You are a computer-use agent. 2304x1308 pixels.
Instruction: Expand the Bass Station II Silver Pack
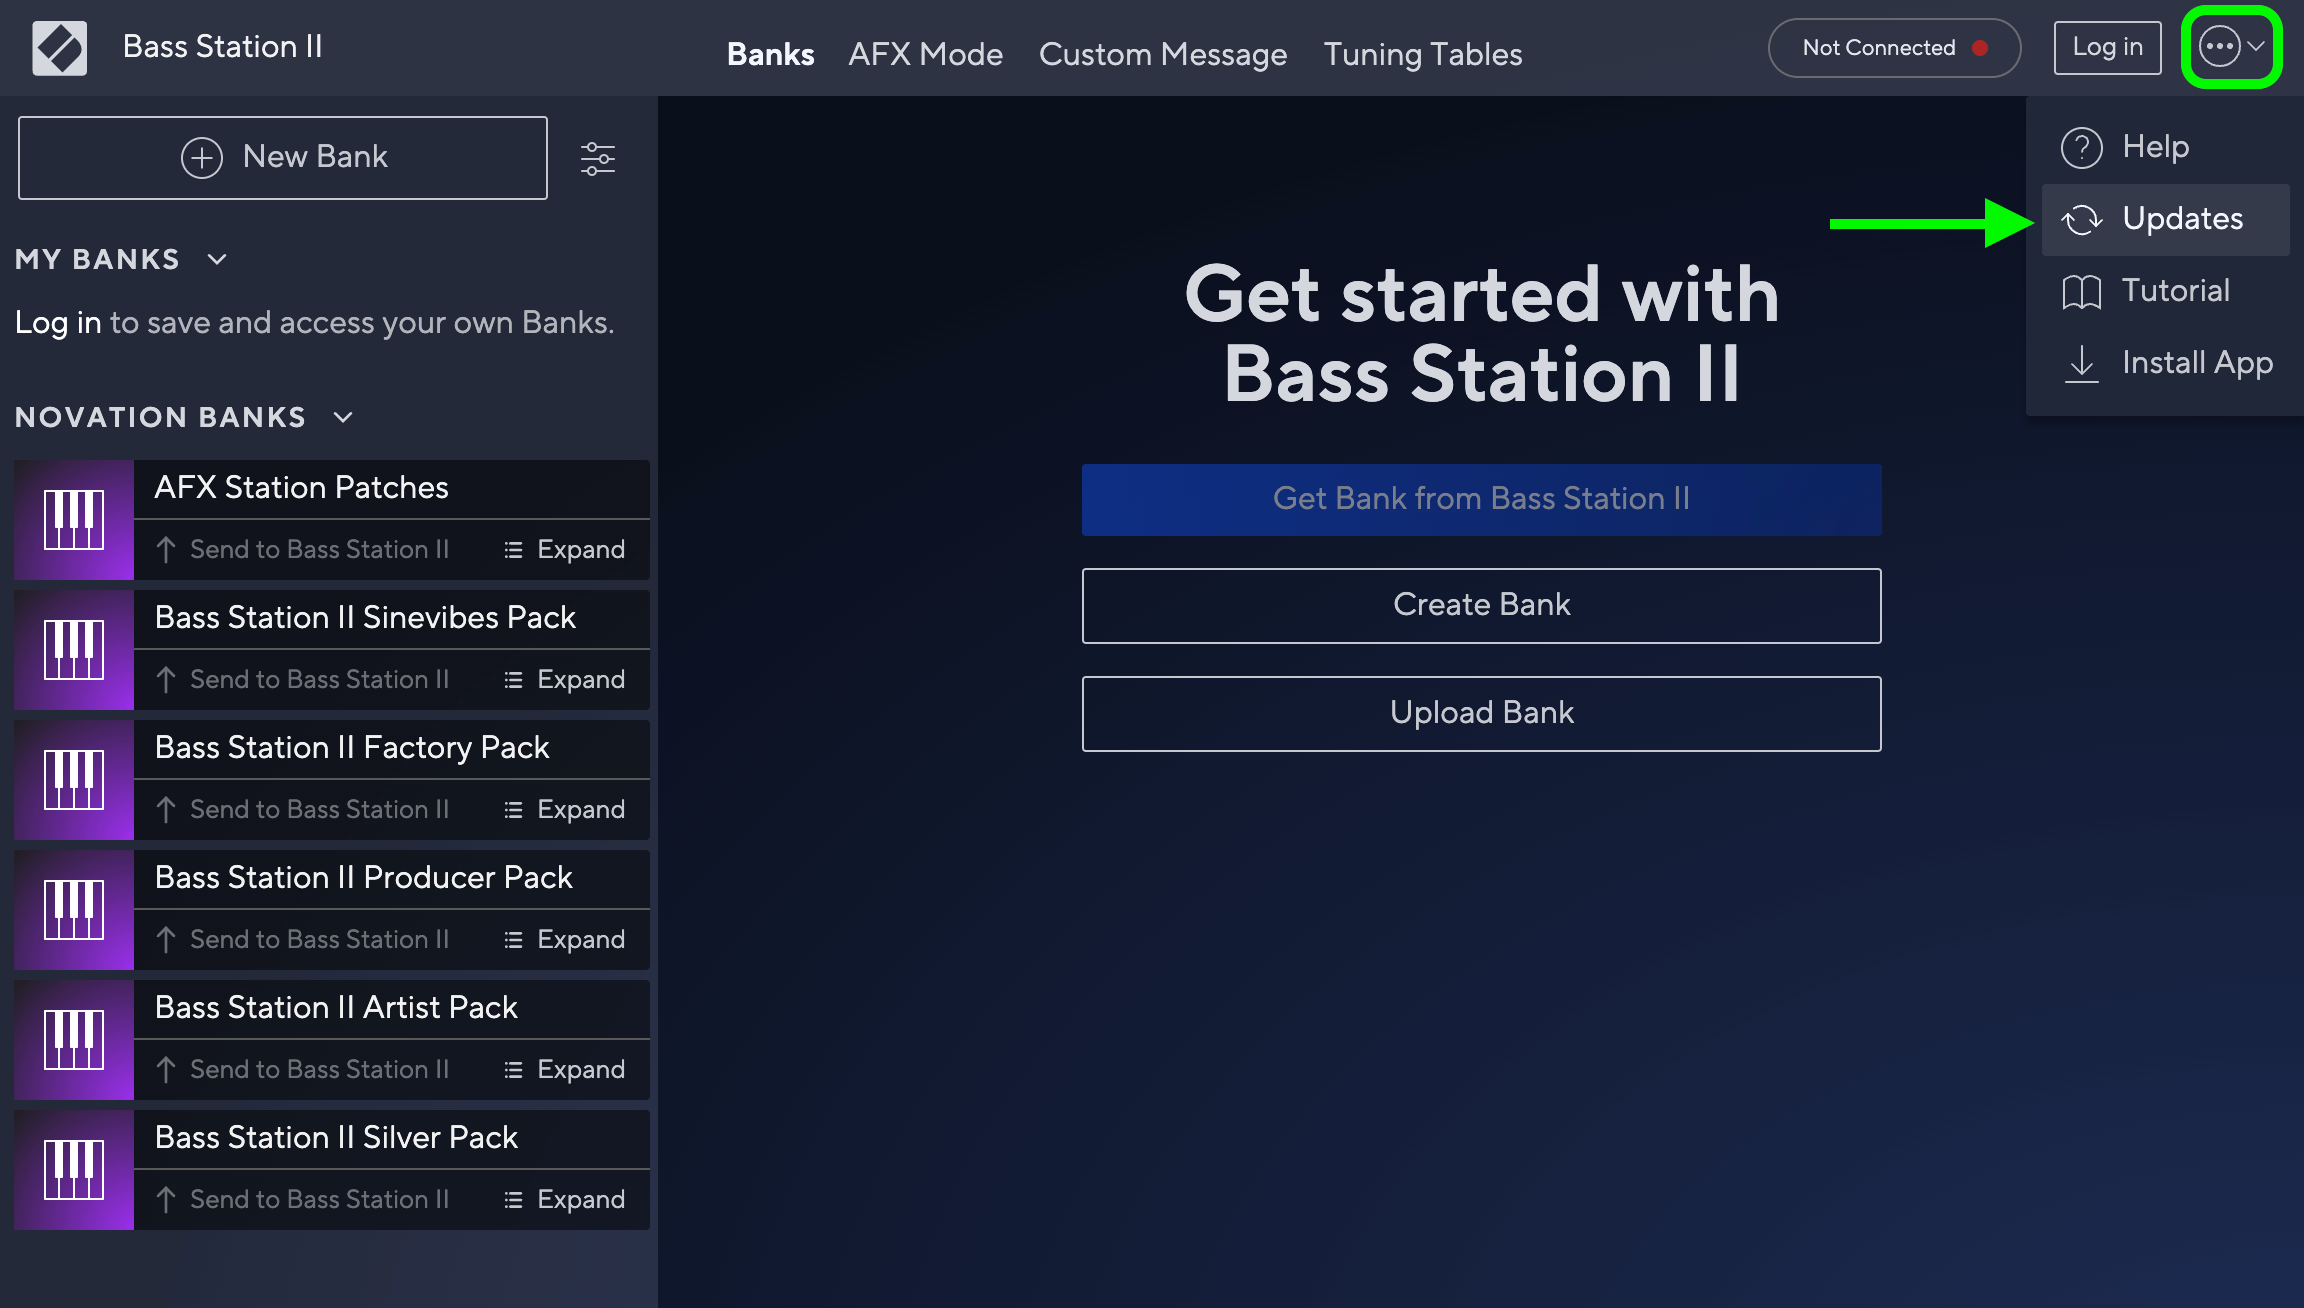(565, 1199)
